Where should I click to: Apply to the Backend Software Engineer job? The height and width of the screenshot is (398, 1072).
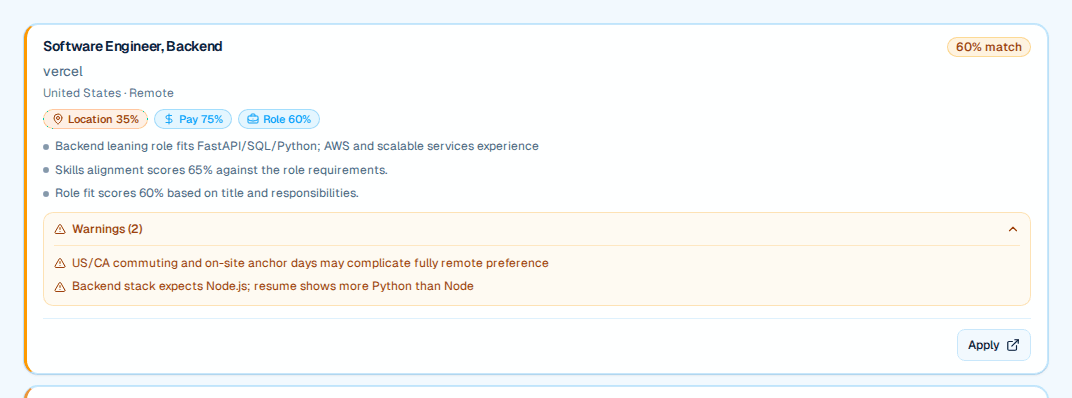[x=993, y=345]
